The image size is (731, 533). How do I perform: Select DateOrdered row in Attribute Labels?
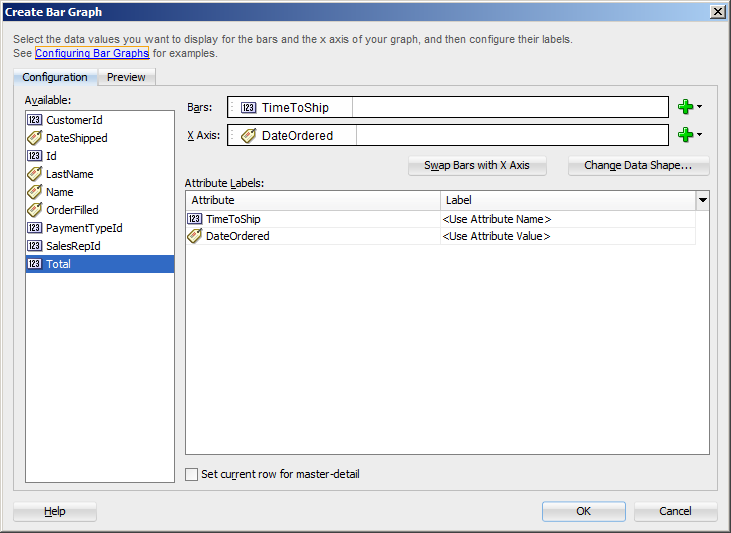pyautogui.click(x=441, y=236)
